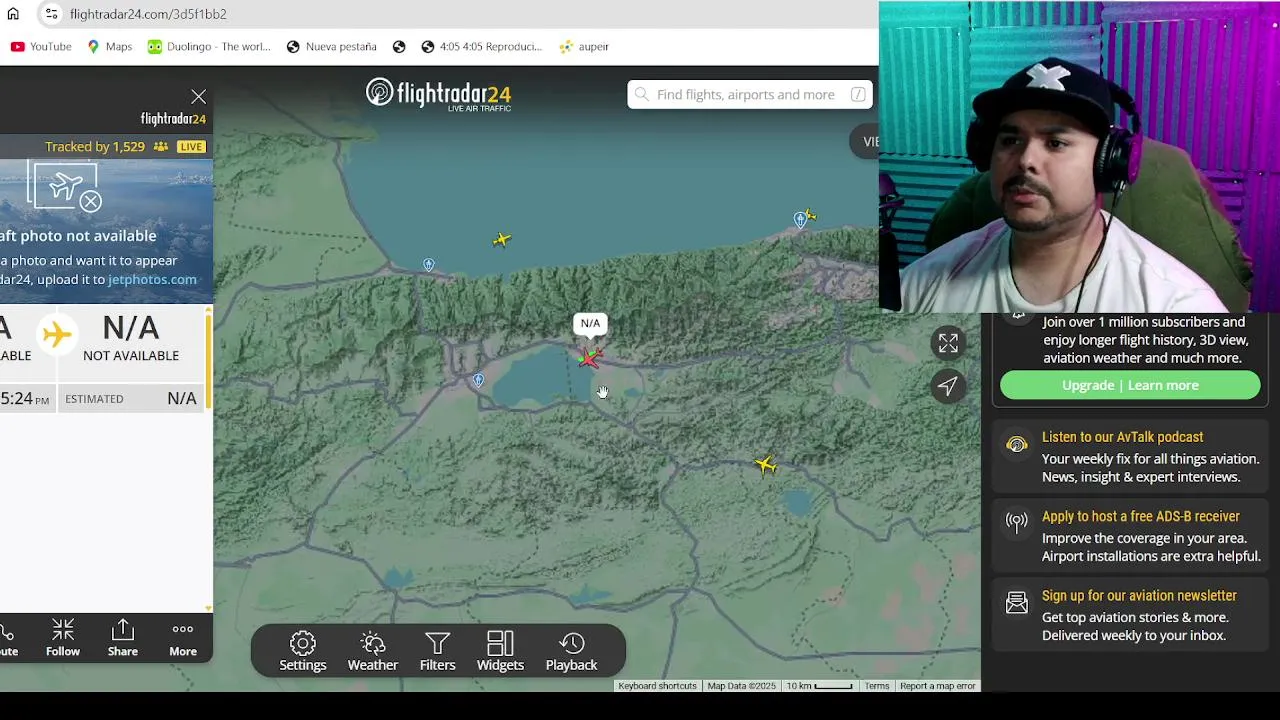This screenshot has width=1280, height=720.
Task: Open the aupeir bookmark
Action: [584, 46]
